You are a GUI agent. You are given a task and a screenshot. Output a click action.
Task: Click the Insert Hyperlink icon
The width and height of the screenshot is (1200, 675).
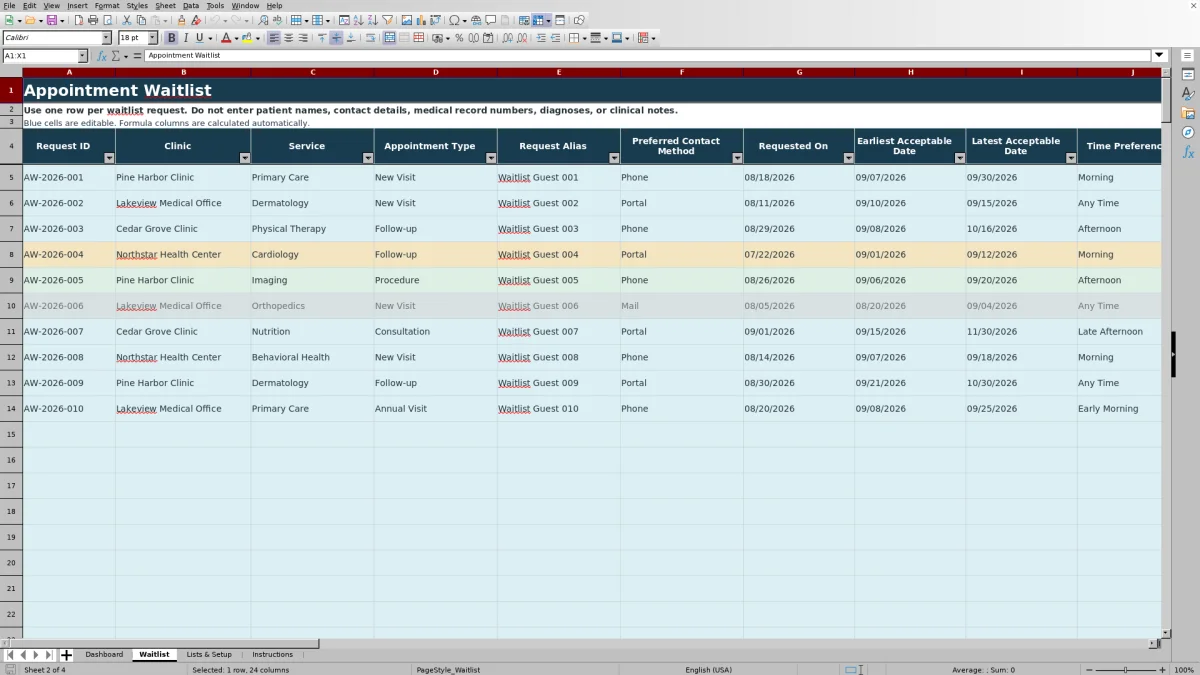click(476, 20)
